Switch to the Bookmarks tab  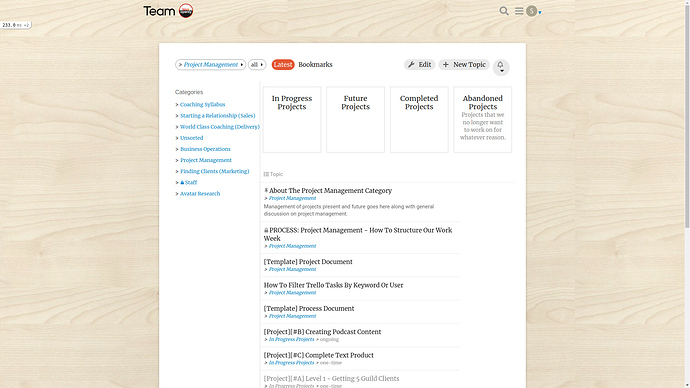click(x=315, y=65)
